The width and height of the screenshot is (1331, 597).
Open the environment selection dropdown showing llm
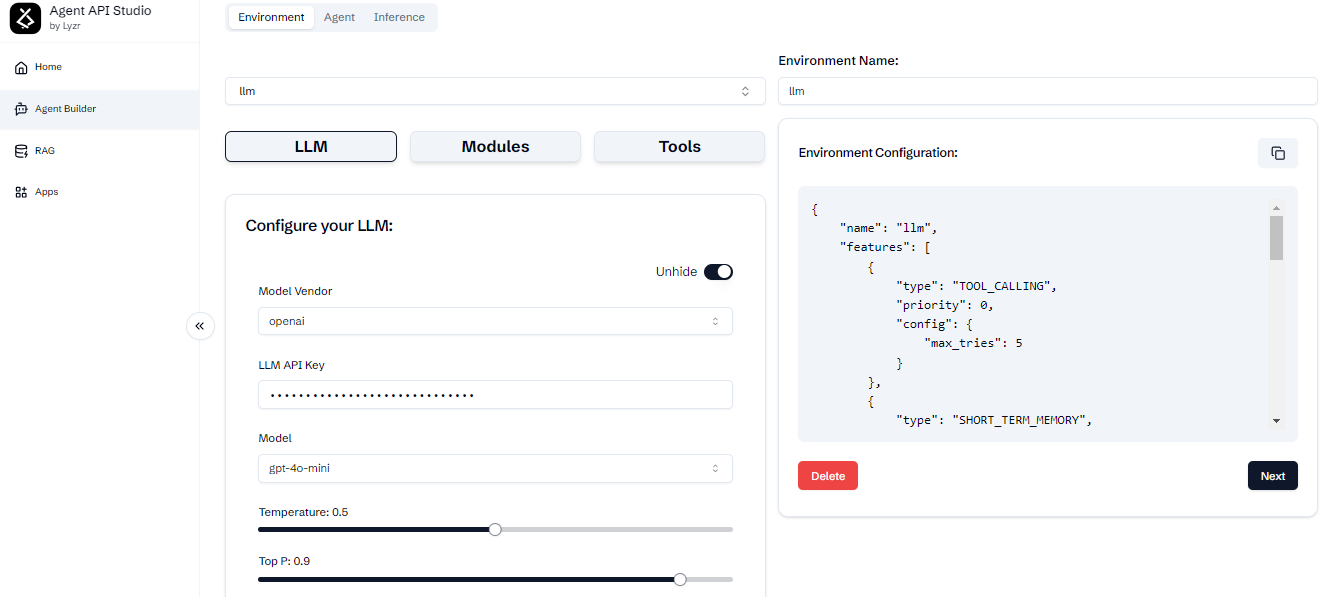[x=495, y=90]
